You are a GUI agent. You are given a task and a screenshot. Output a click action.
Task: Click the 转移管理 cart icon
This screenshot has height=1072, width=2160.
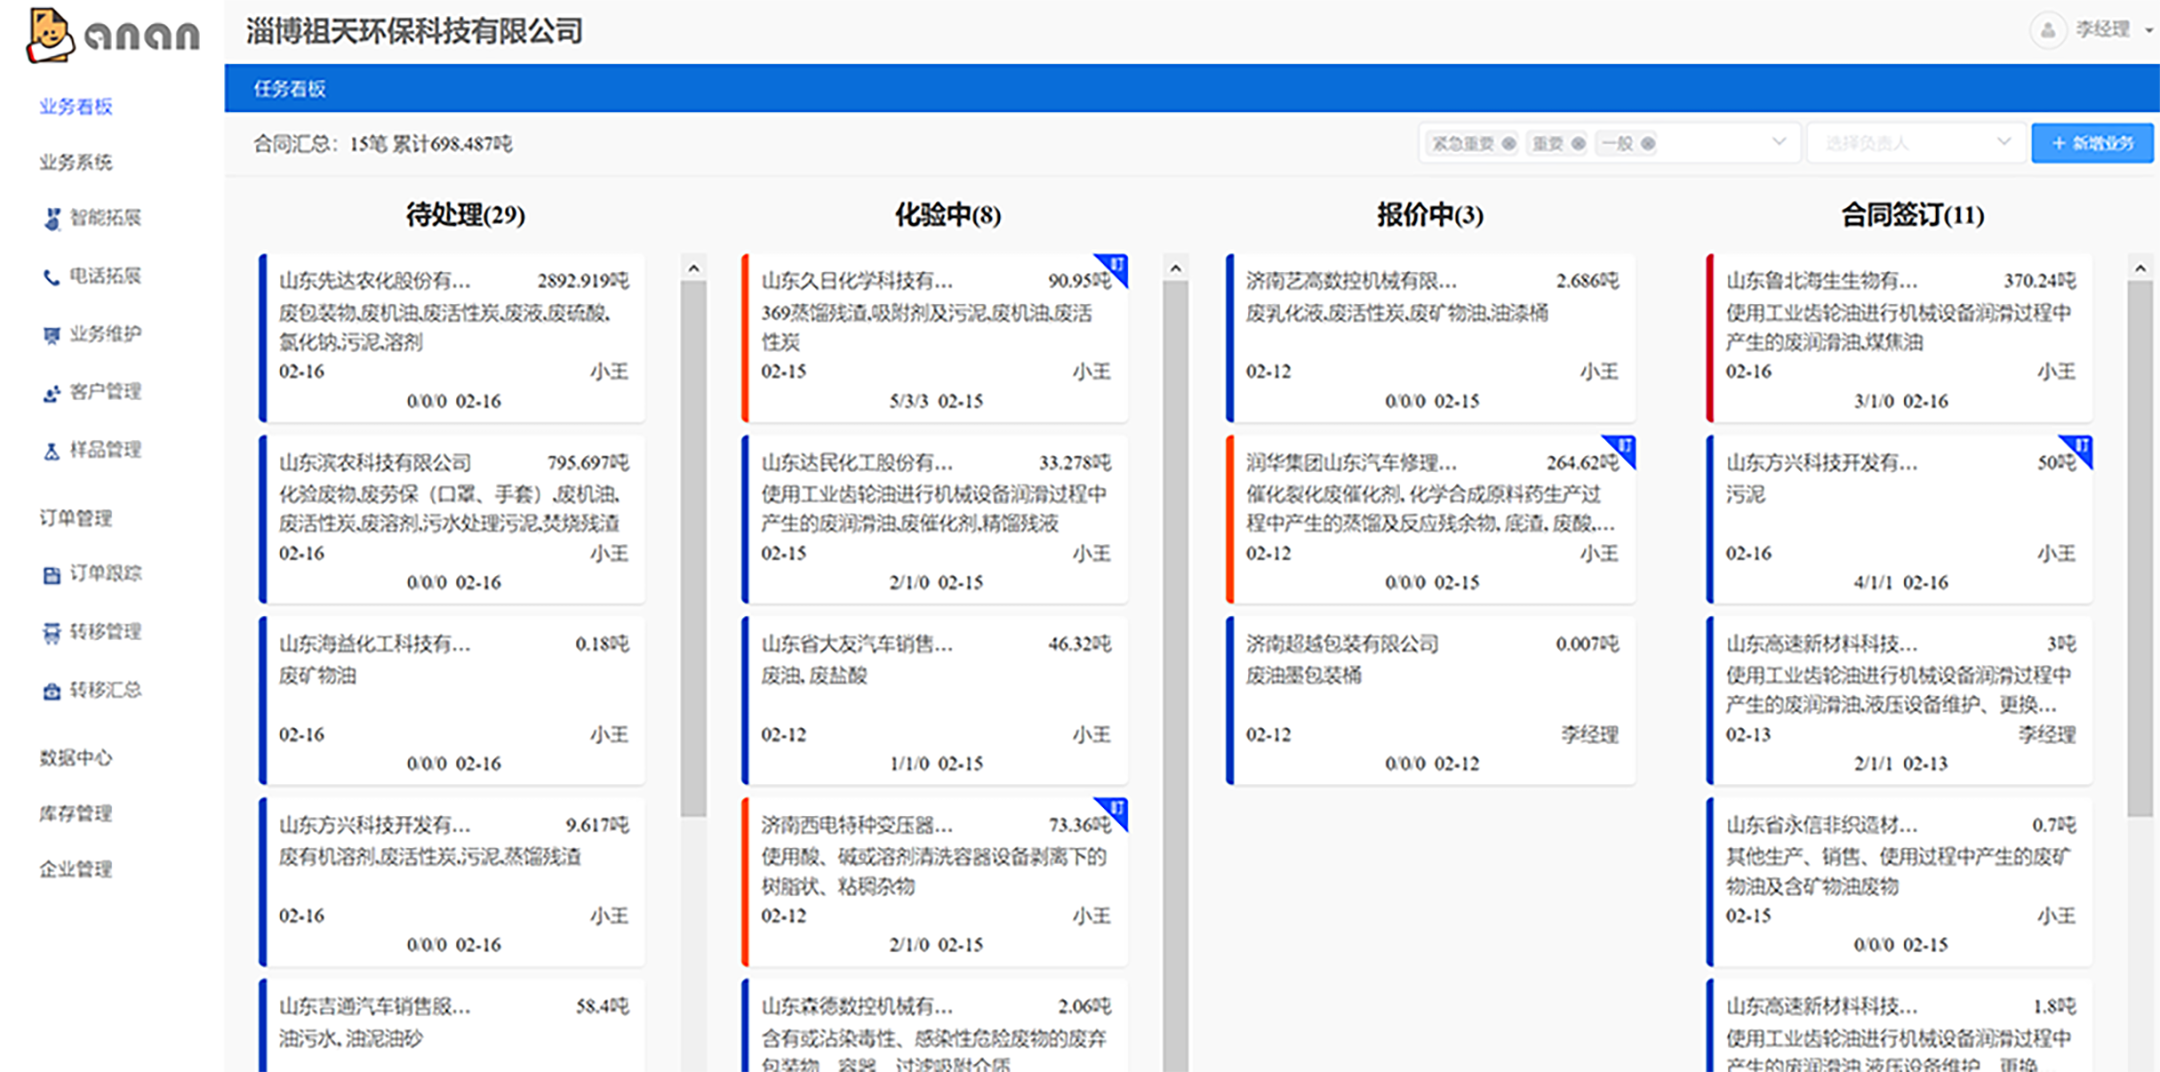[52, 633]
